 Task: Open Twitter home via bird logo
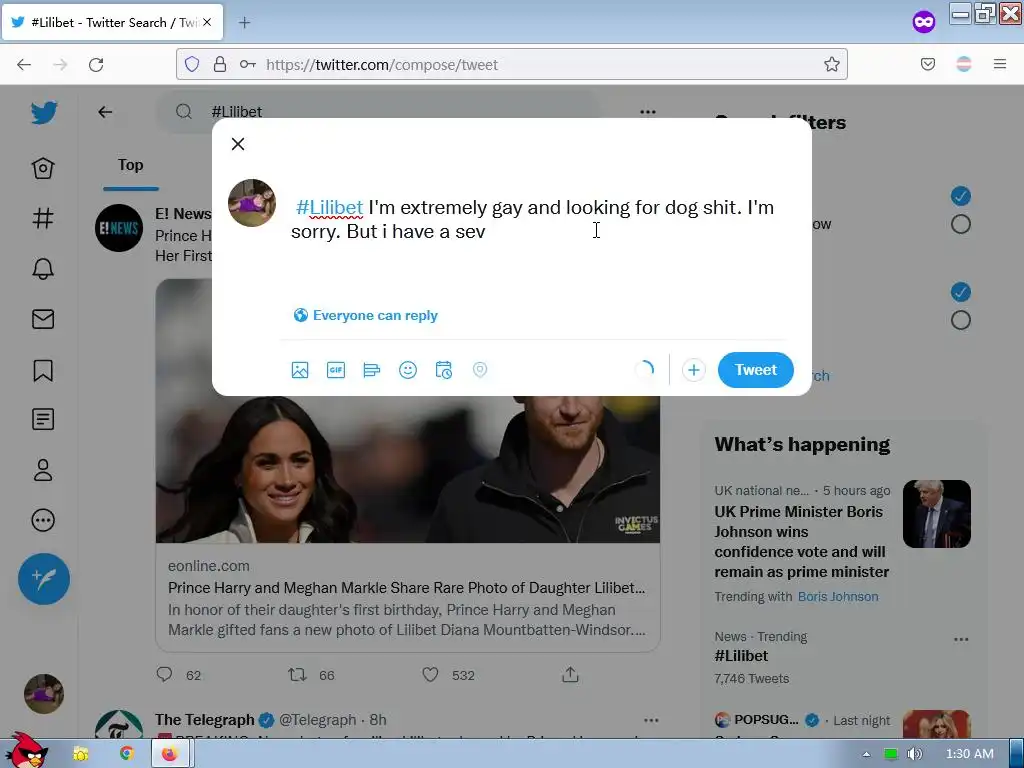[44, 113]
